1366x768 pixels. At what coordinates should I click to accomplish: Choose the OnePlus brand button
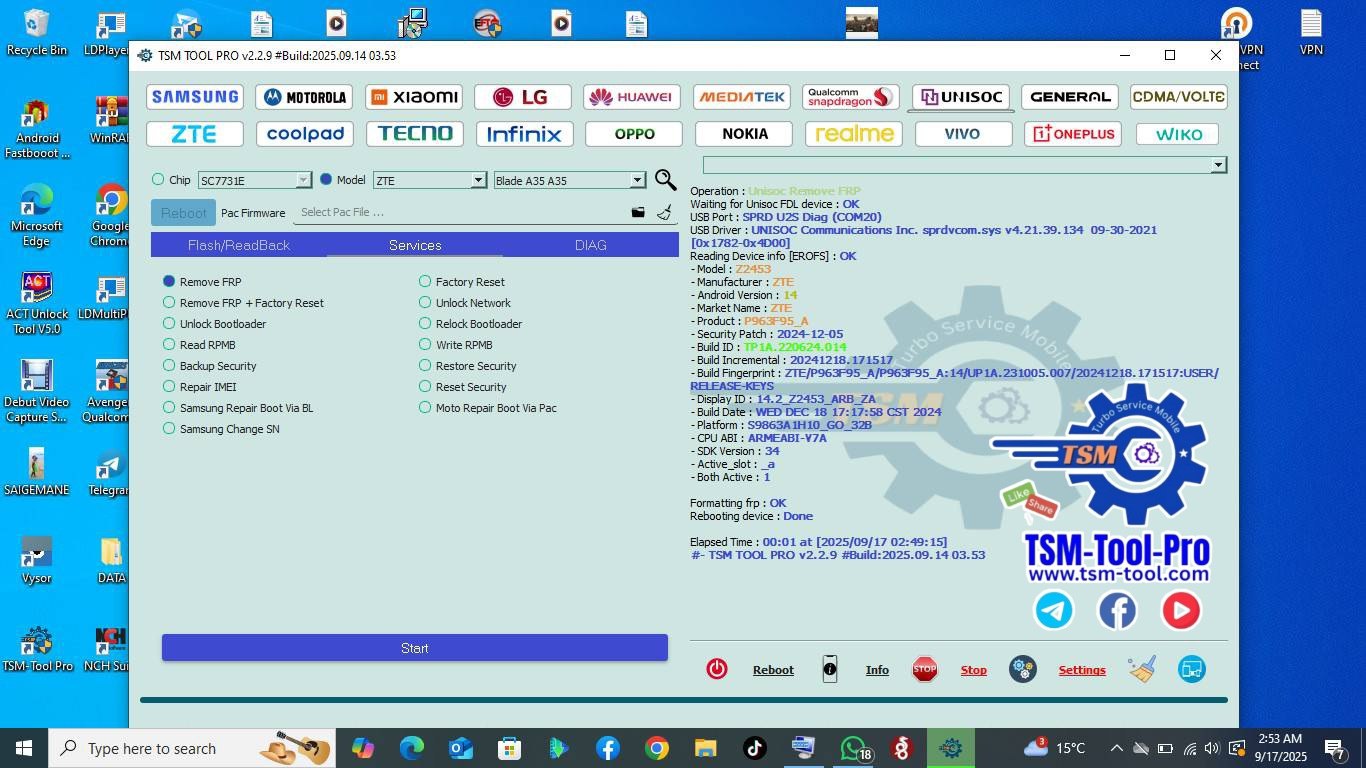(1073, 134)
